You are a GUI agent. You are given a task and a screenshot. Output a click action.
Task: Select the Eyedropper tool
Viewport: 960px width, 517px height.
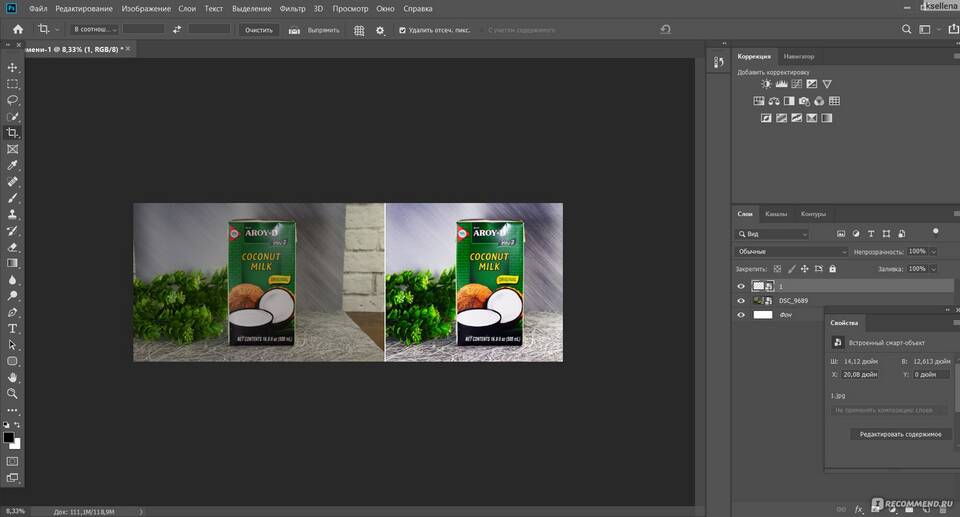point(12,165)
